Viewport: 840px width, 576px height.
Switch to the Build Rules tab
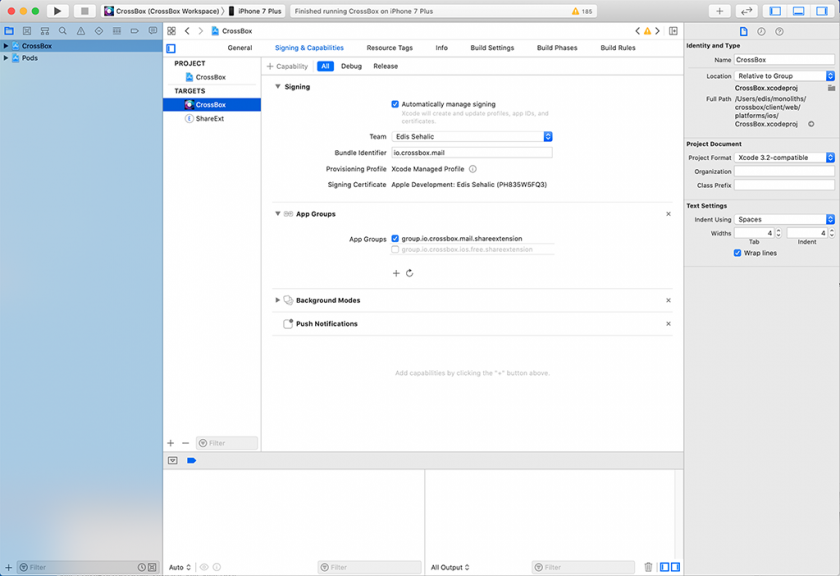click(x=618, y=48)
